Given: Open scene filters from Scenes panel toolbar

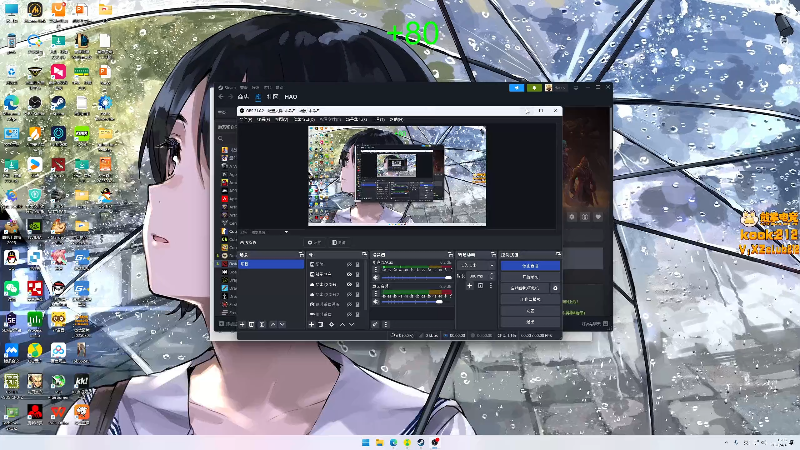Looking at the screenshot, I should [262, 324].
